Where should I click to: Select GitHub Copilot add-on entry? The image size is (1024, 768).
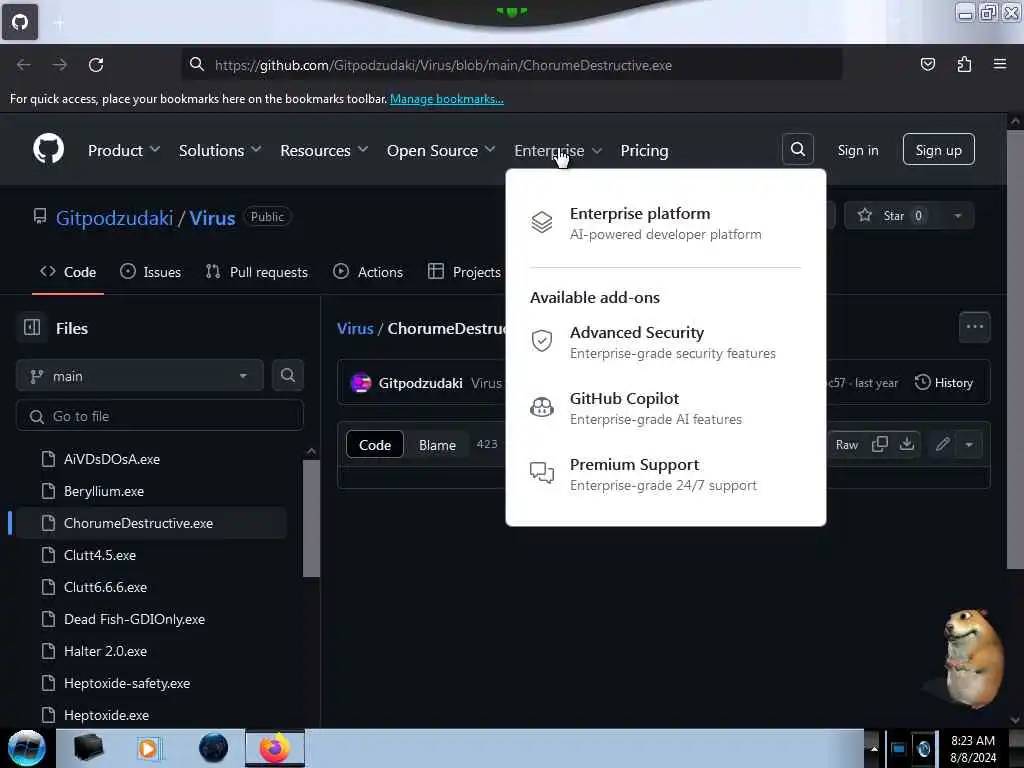point(665,408)
